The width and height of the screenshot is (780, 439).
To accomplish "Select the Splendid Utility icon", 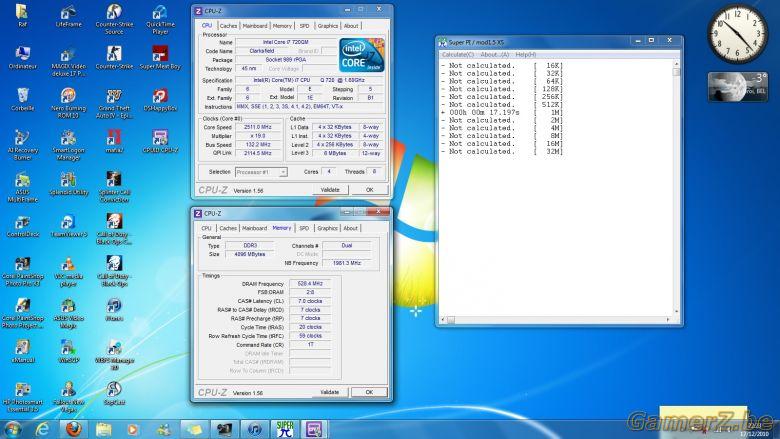I will (x=68, y=183).
